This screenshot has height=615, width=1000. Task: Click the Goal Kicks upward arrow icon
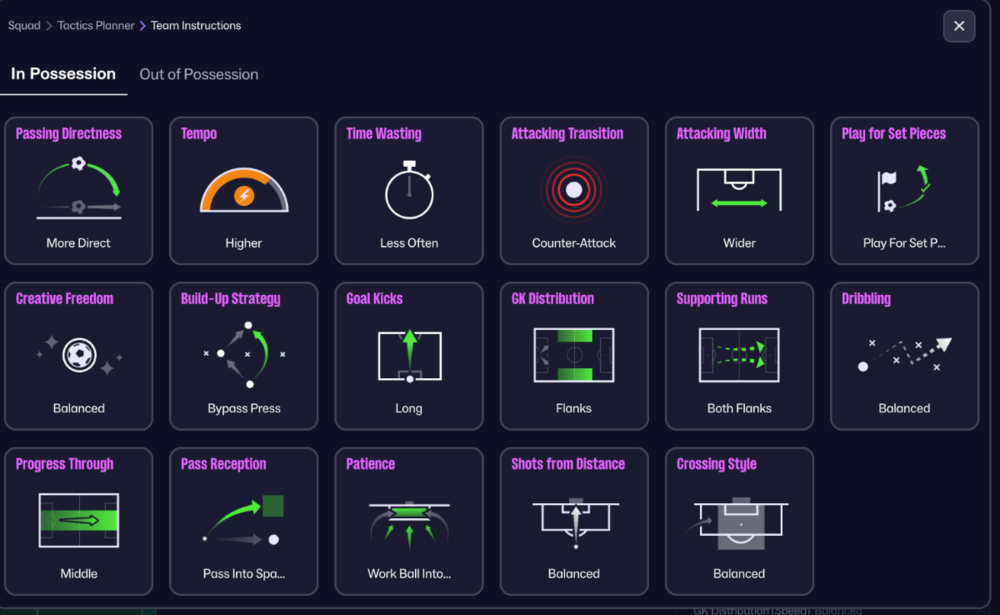click(x=409, y=355)
